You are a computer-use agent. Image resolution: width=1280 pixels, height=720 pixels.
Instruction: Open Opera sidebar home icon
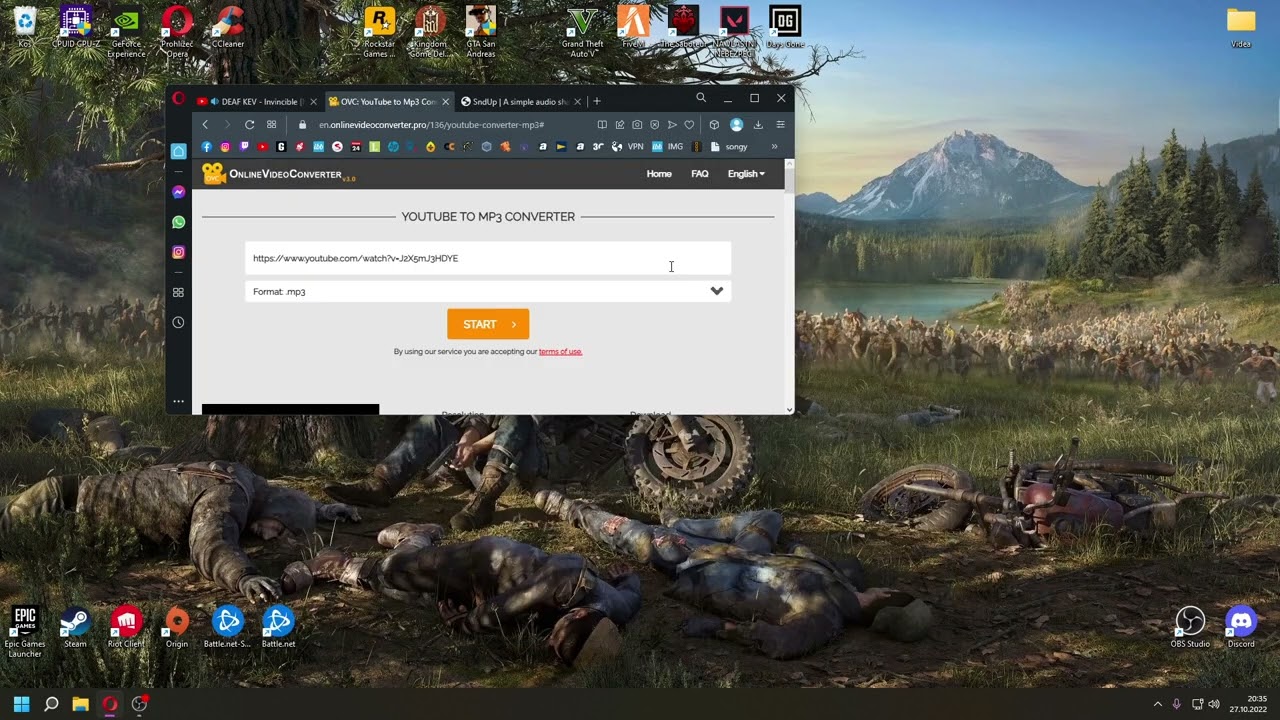[178, 151]
